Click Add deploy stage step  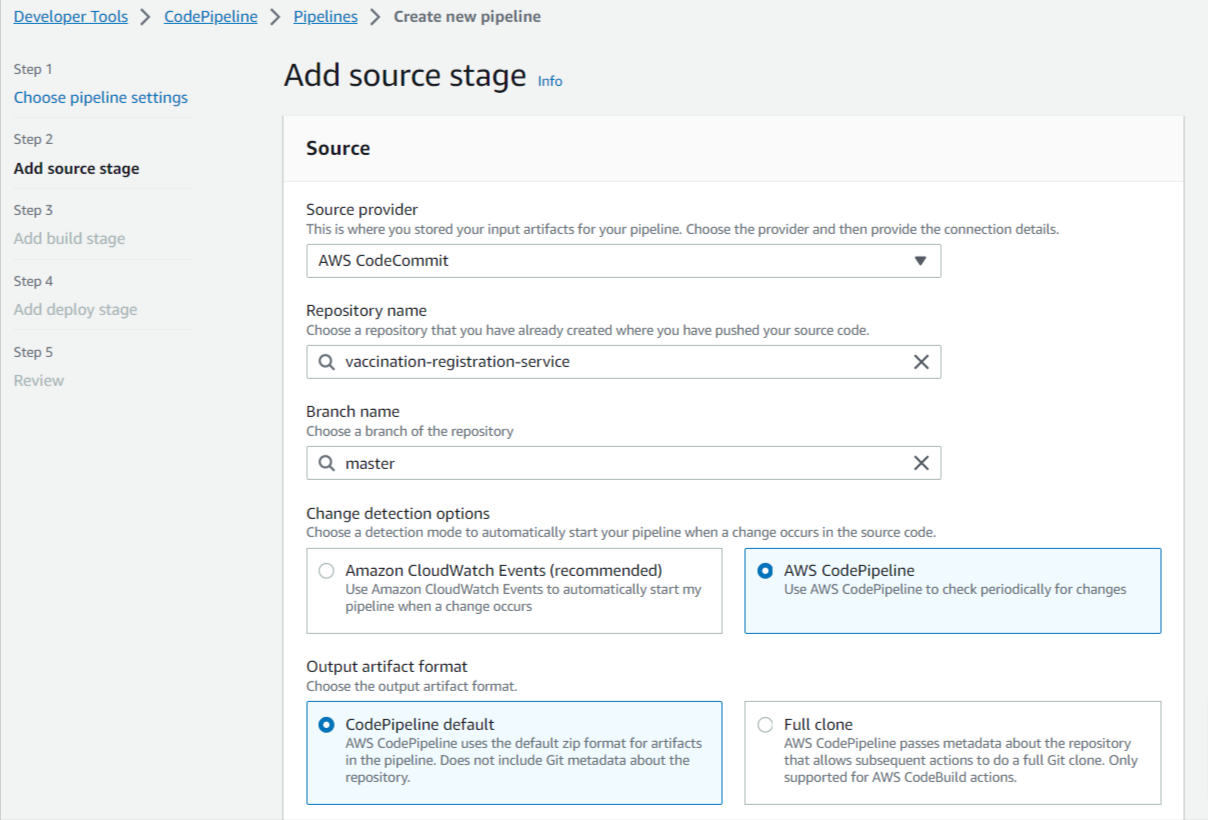76,310
